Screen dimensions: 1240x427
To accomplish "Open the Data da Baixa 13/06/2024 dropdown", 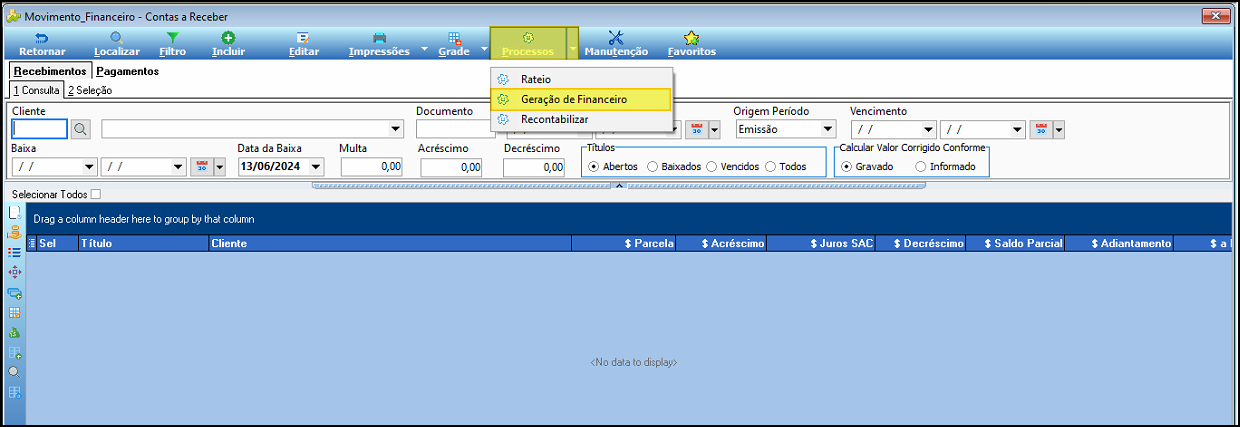I will coord(316,167).
